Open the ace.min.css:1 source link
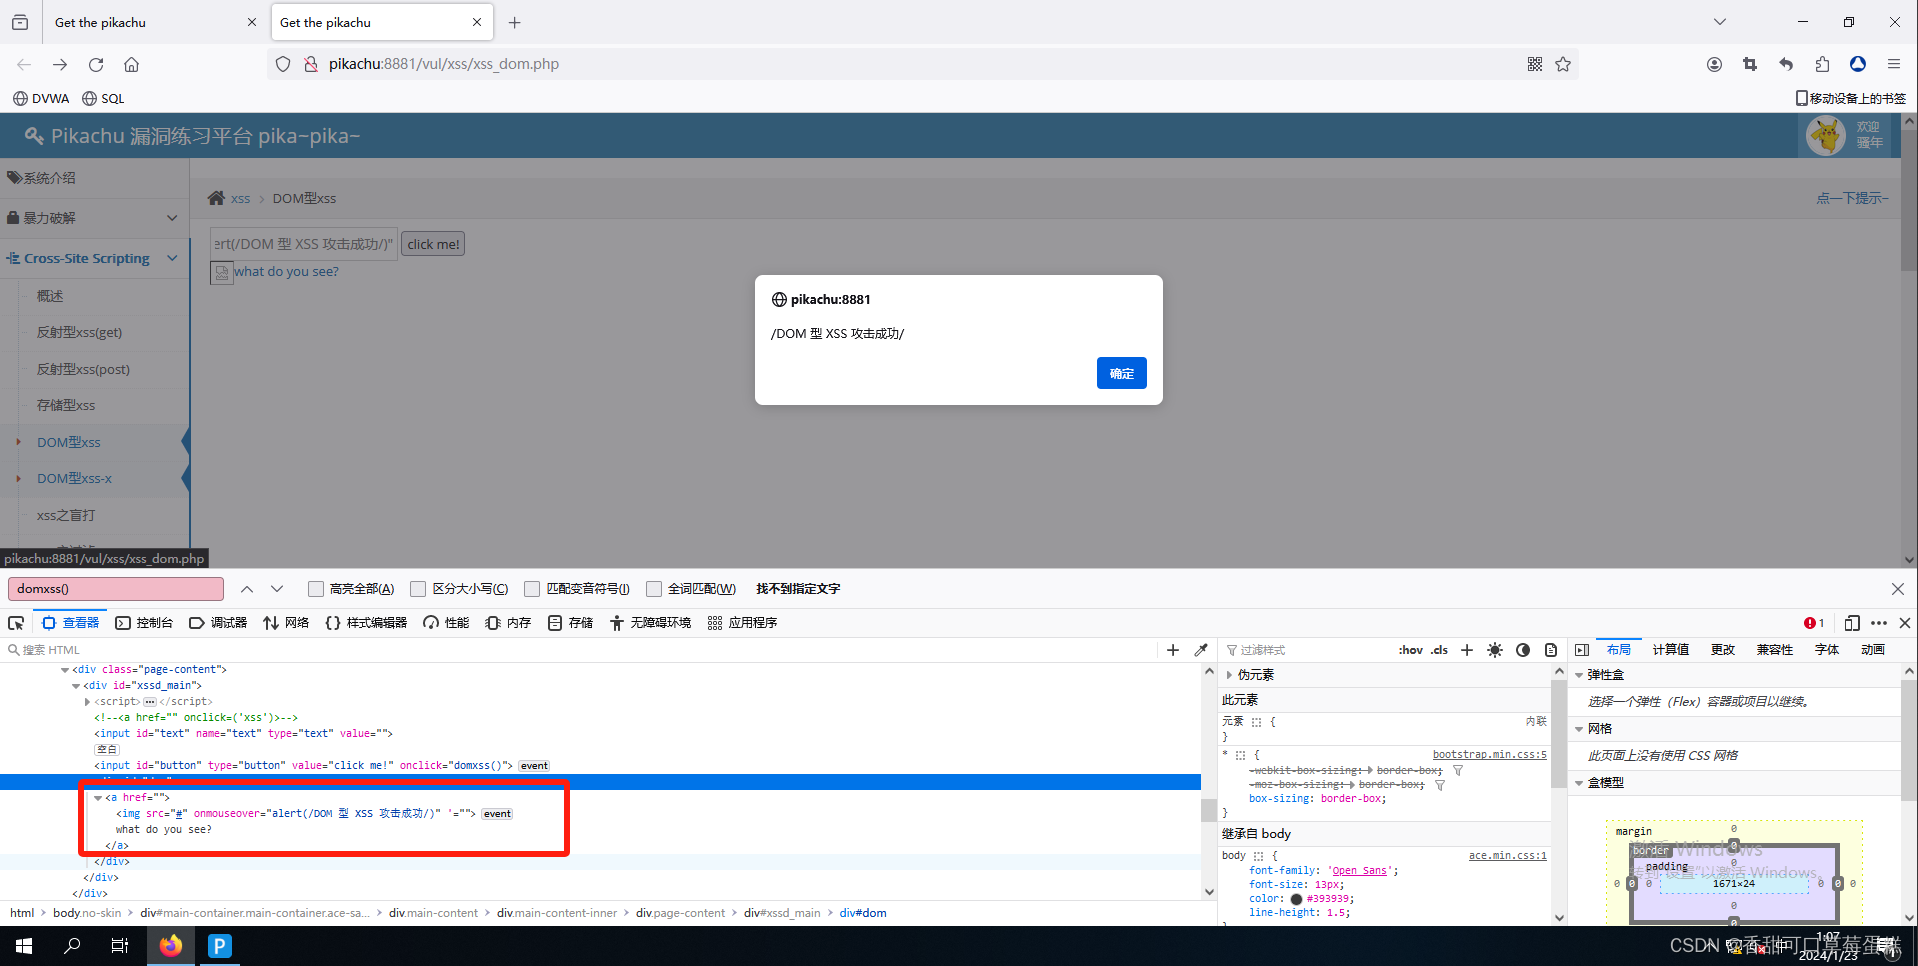This screenshot has width=1918, height=966. pos(1507,856)
